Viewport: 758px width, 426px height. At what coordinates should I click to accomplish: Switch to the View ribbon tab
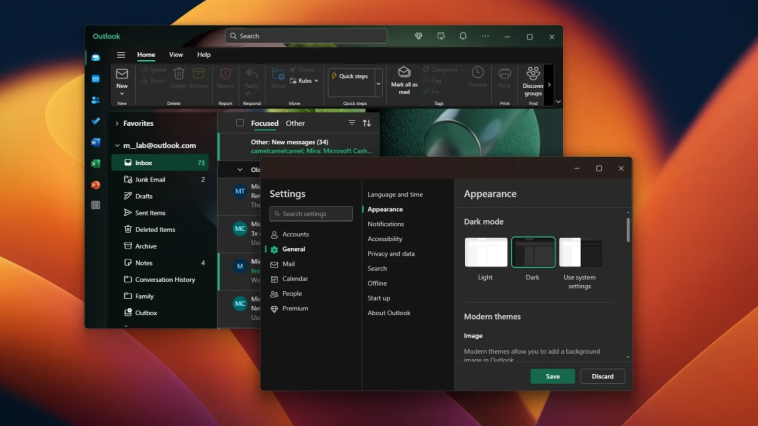(176, 55)
